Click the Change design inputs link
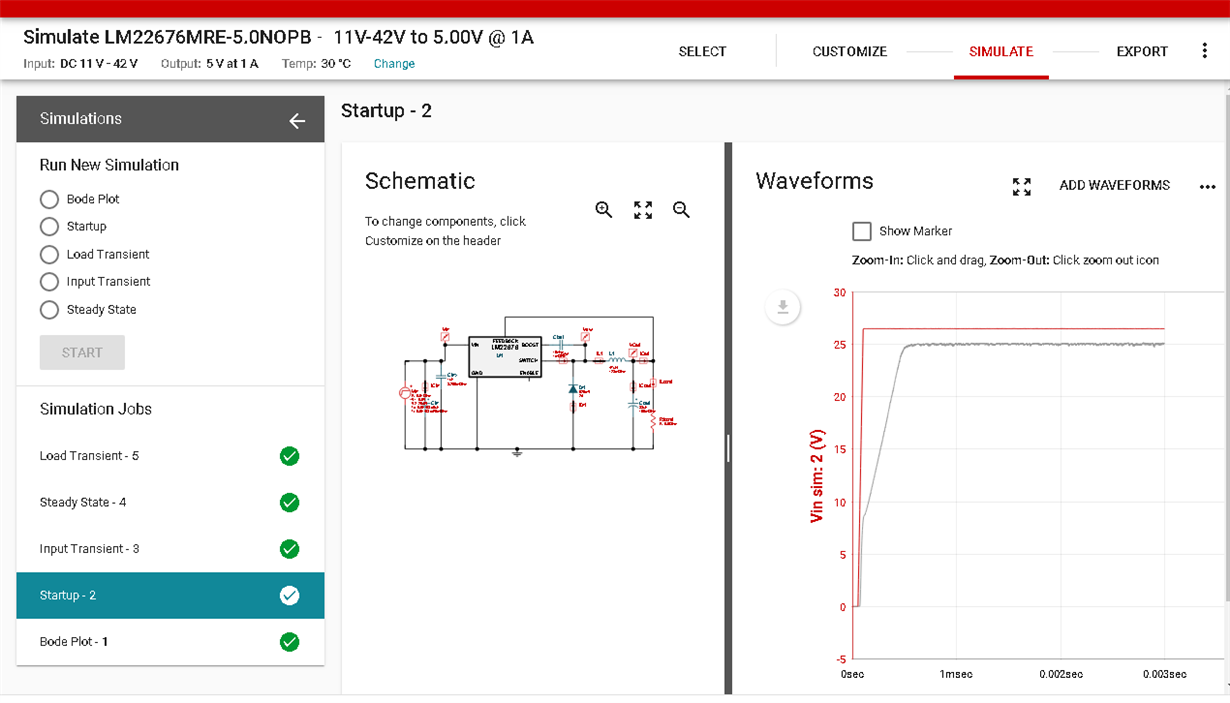This screenshot has height=703, width=1230. pyautogui.click(x=394, y=64)
